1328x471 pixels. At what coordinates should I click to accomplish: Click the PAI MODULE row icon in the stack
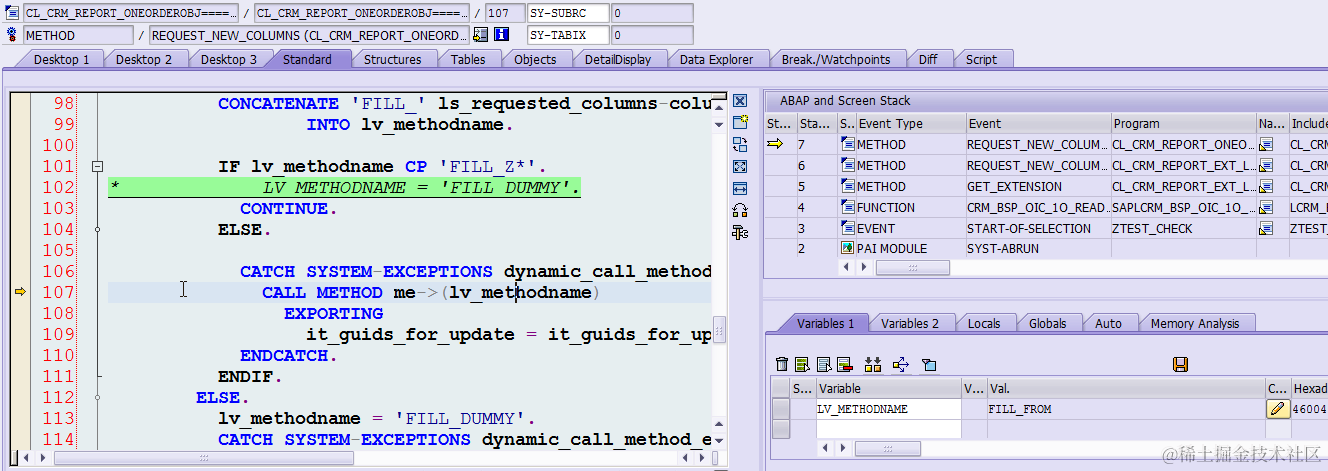847,248
